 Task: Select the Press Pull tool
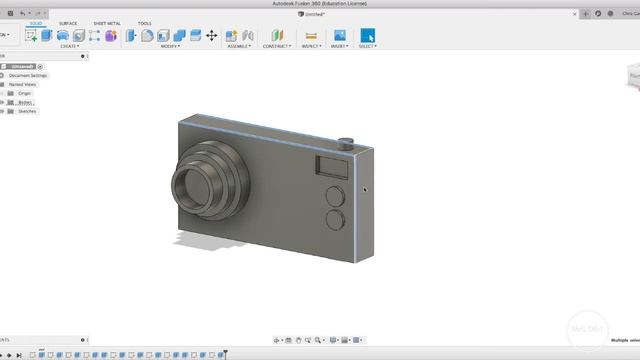click(131, 36)
